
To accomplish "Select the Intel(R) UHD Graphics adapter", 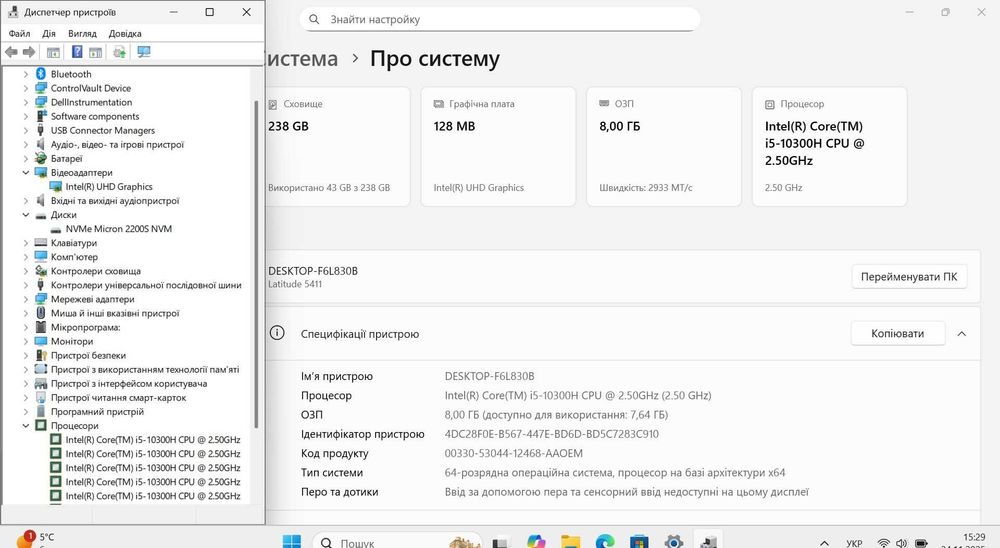I will coord(108,186).
